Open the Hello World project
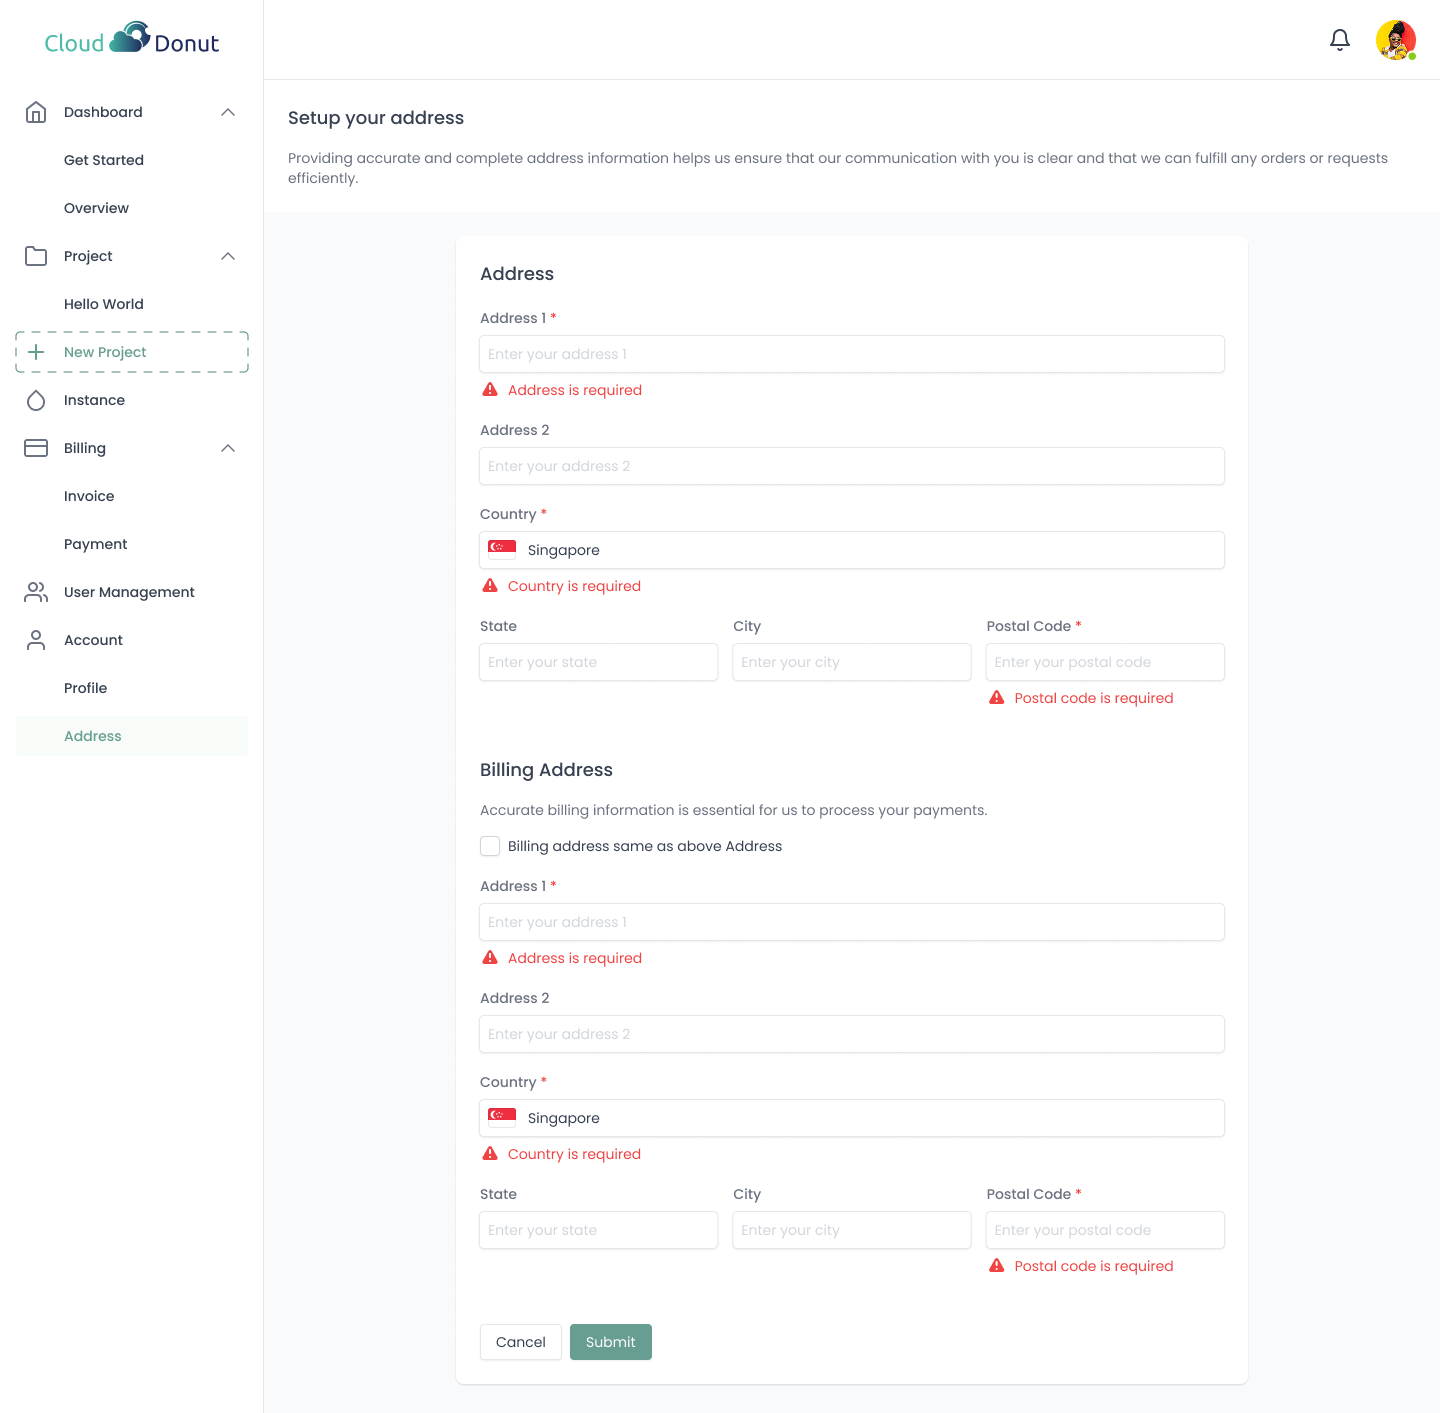This screenshot has height=1413, width=1440. [104, 304]
